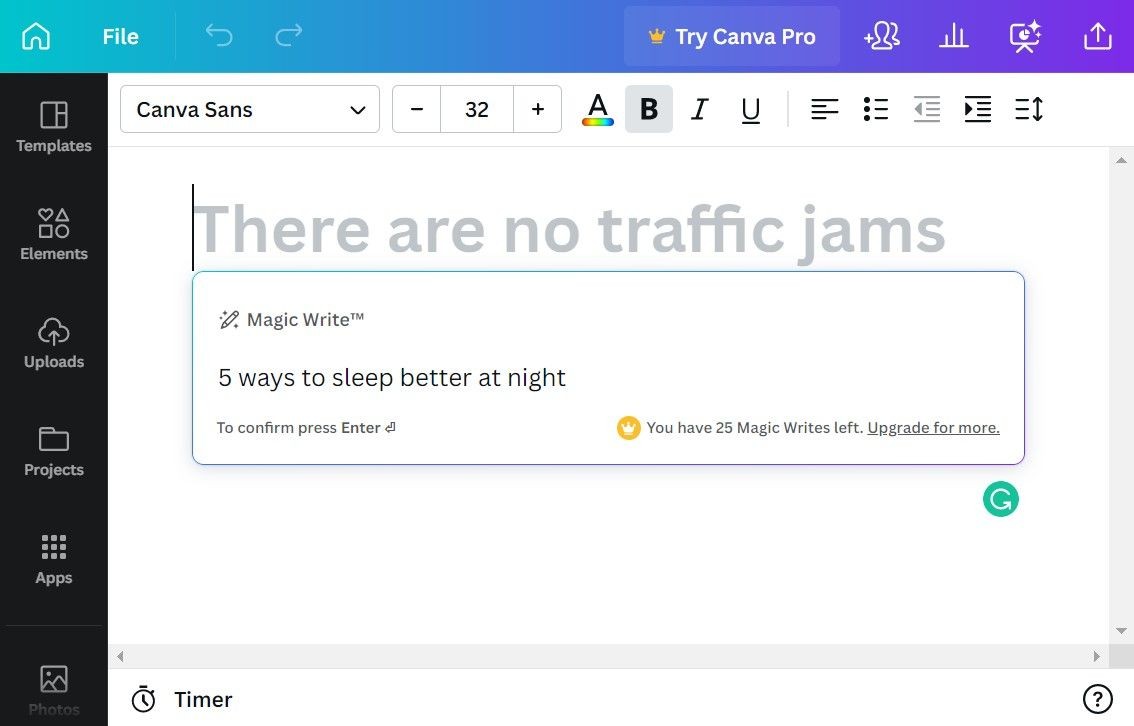Open the text color picker
The image size is (1134, 726).
(597, 109)
